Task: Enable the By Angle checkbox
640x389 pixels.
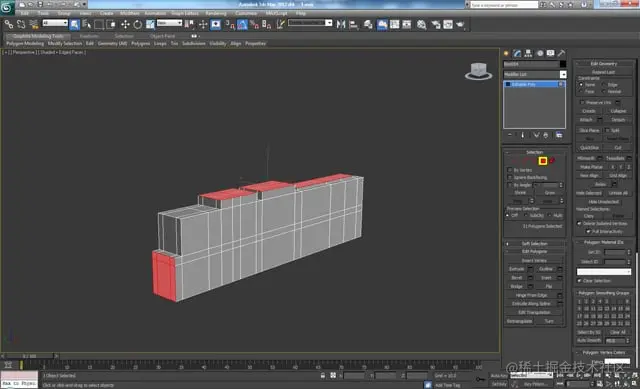Action: (509, 185)
